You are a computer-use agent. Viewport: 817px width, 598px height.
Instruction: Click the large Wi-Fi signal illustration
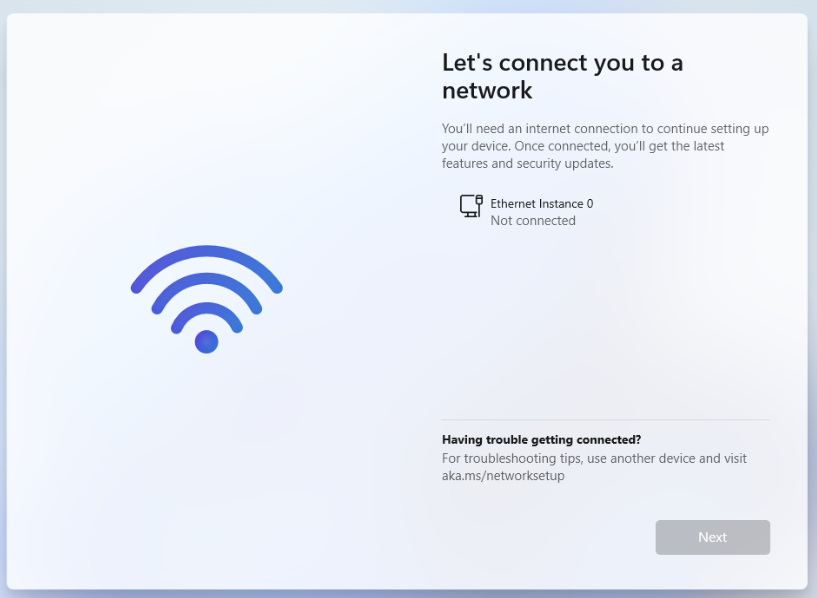[x=207, y=299]
